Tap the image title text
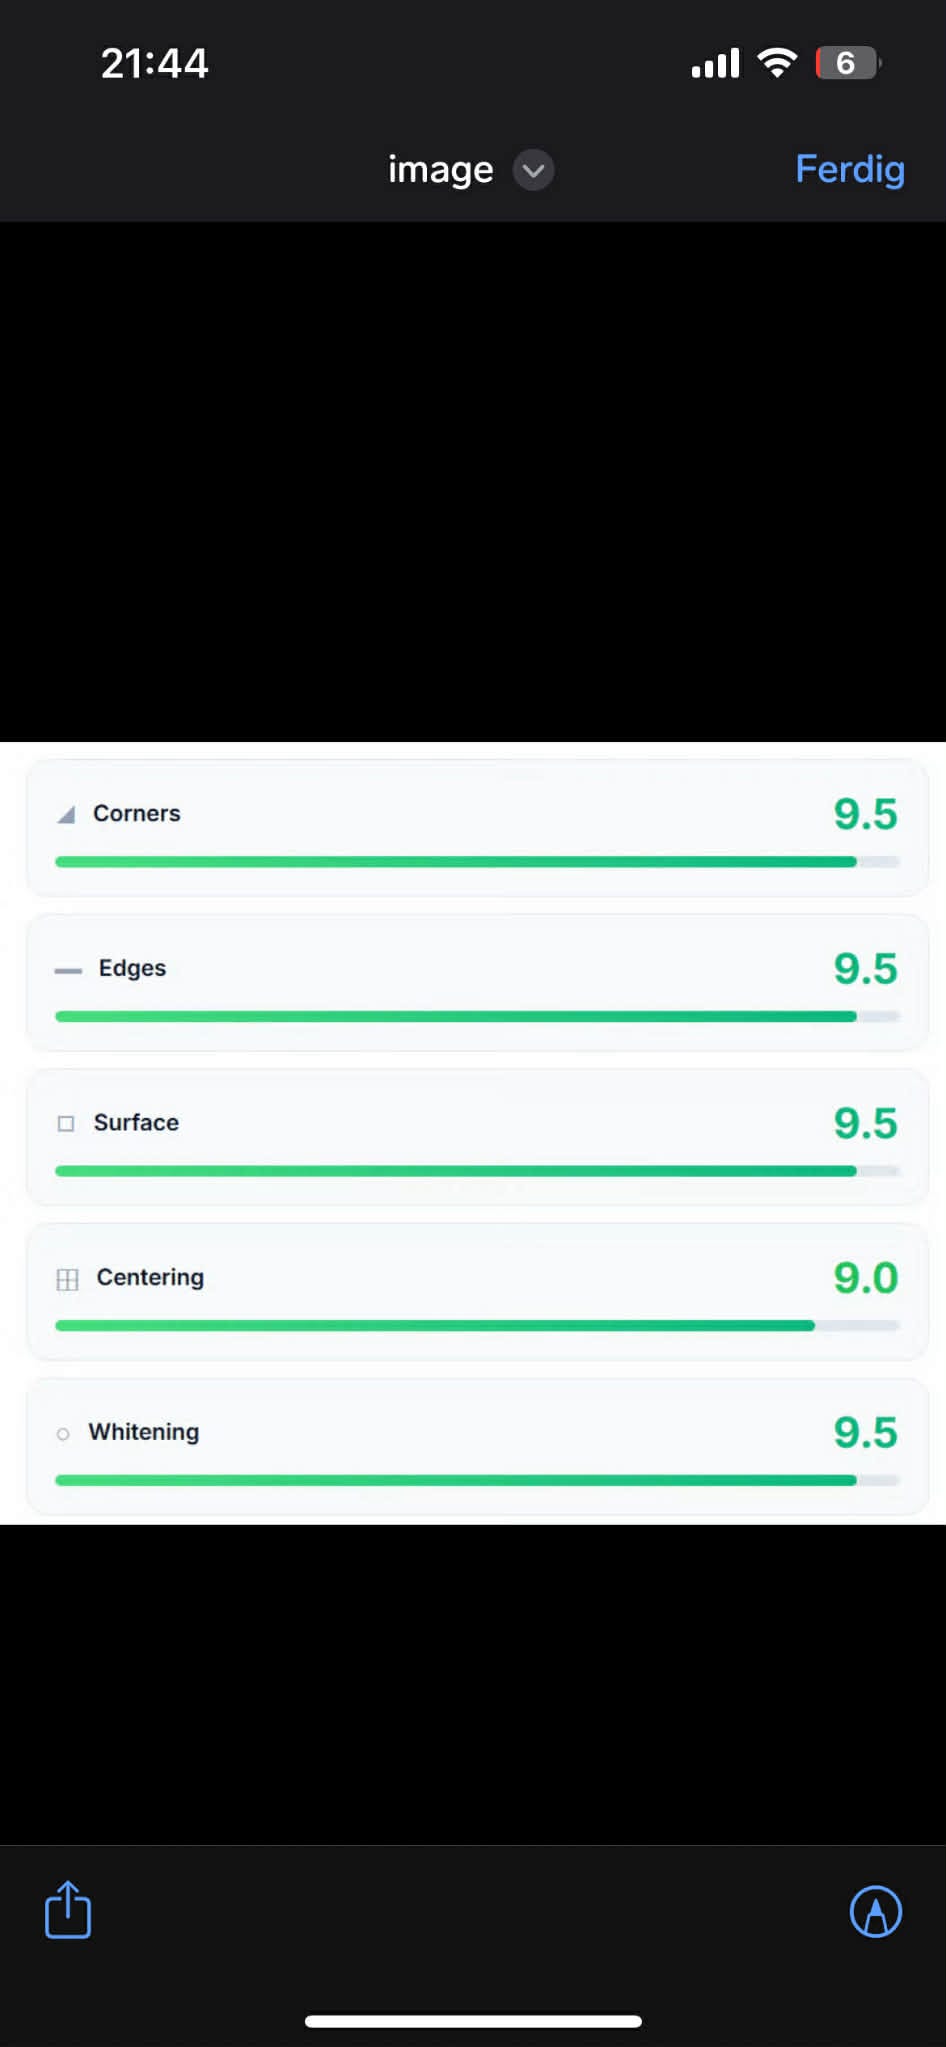The height and width of the screenshot is (2047, 946). click(x=440, y=170)
